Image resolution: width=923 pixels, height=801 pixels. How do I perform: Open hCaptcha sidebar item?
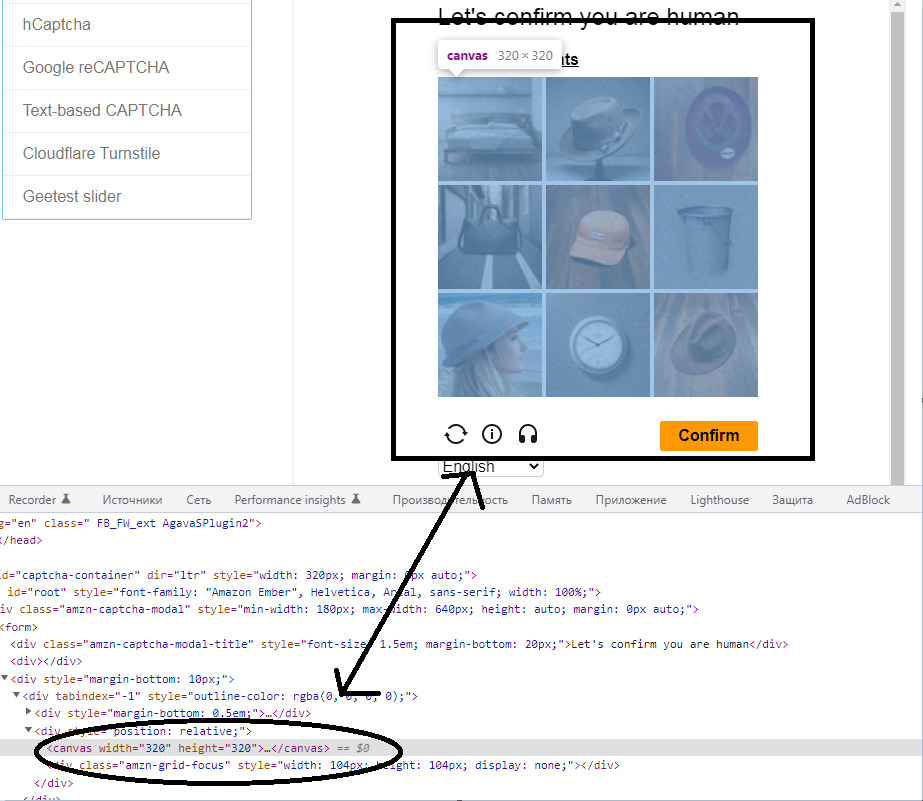(x=127, y=25)
